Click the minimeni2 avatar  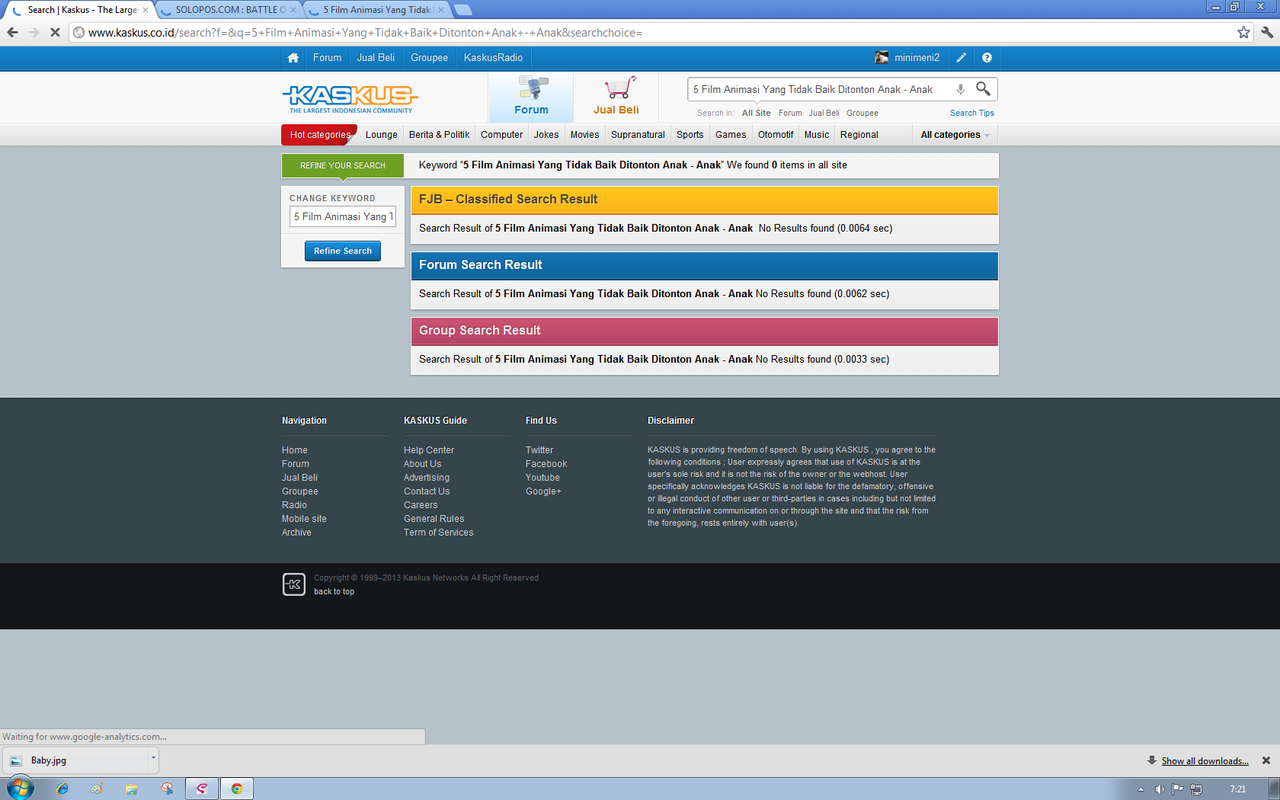click(881, 58)
